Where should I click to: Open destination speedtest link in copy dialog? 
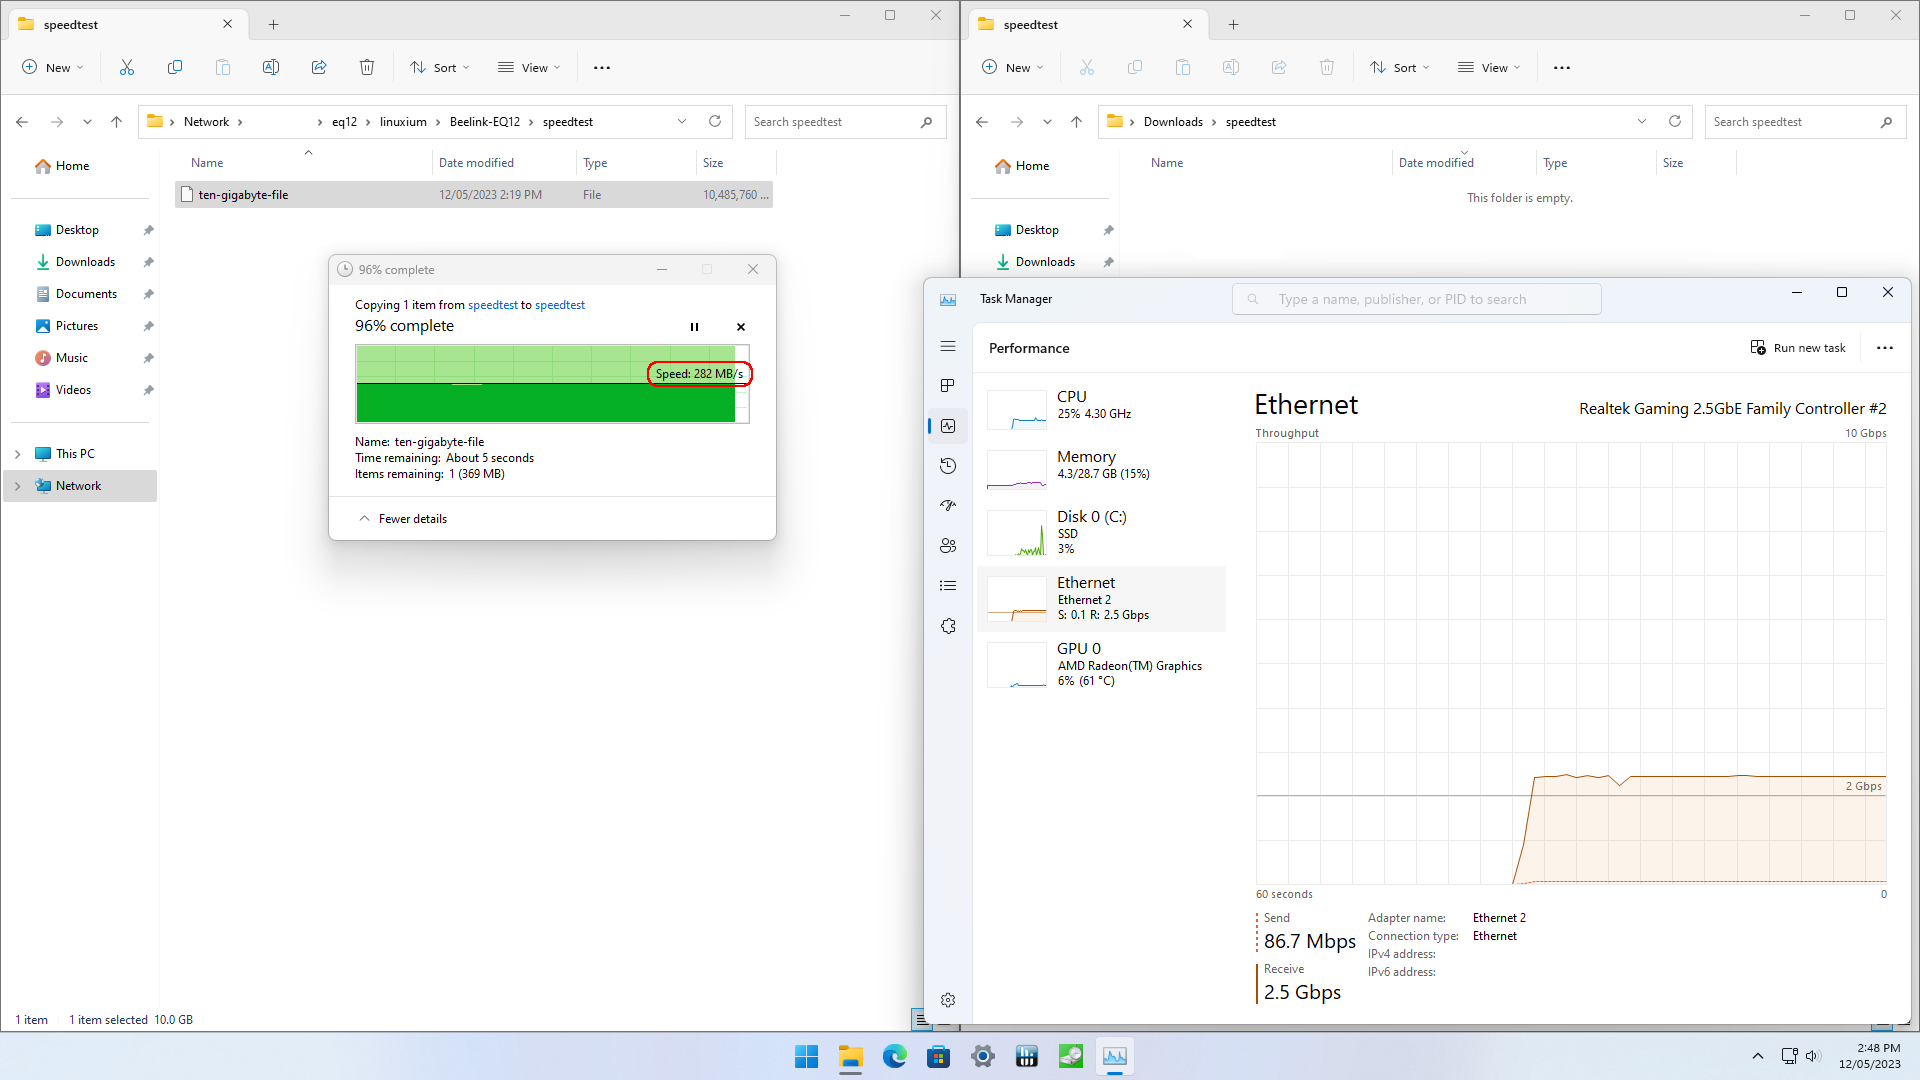(560, 305)
